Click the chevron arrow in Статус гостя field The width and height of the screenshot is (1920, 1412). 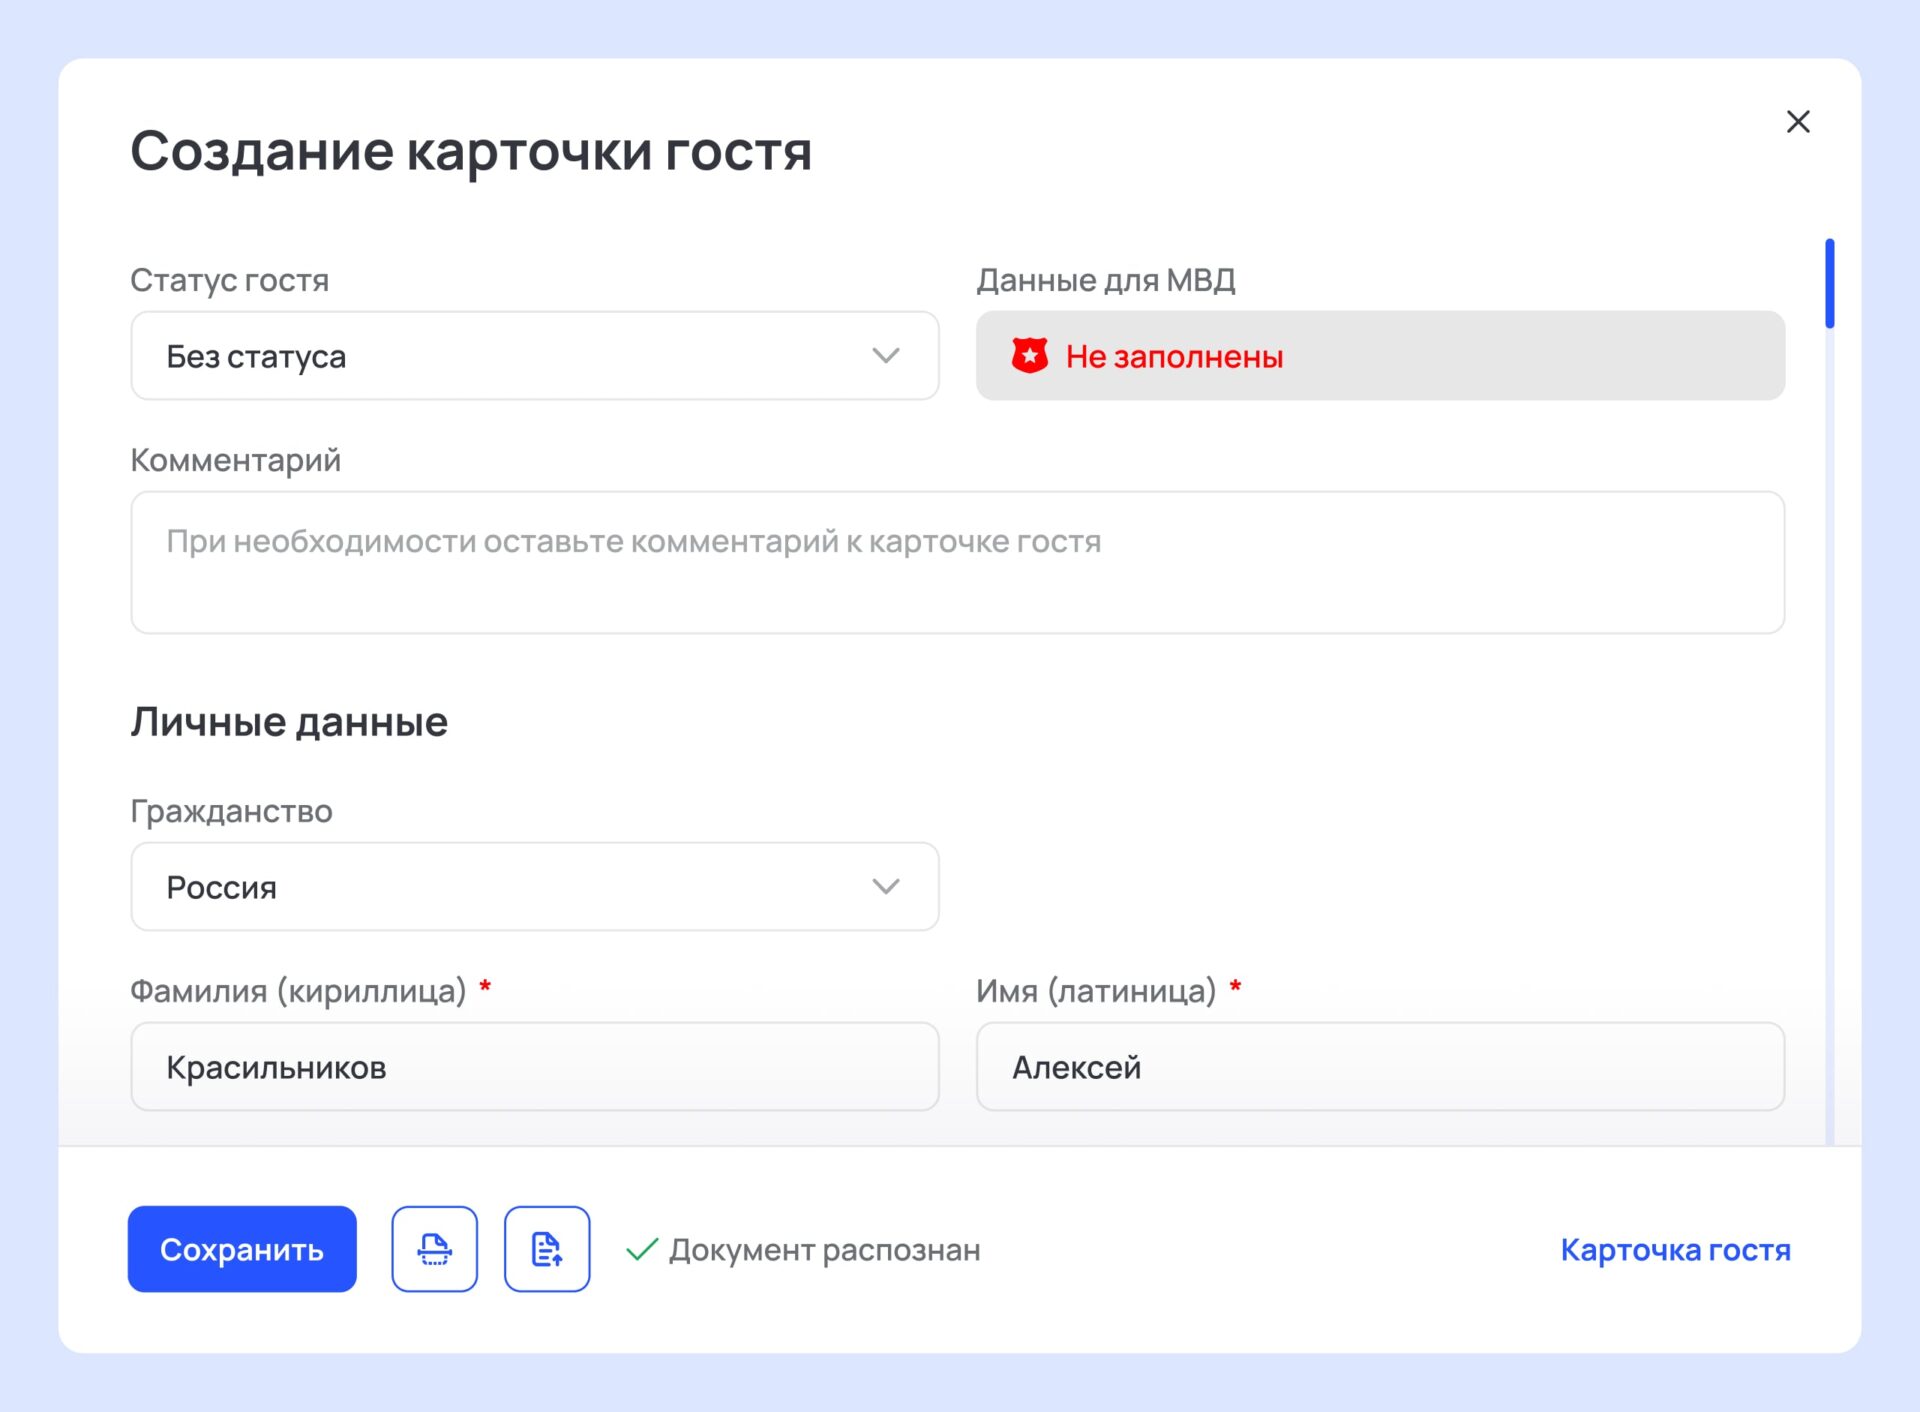[885, 356]
